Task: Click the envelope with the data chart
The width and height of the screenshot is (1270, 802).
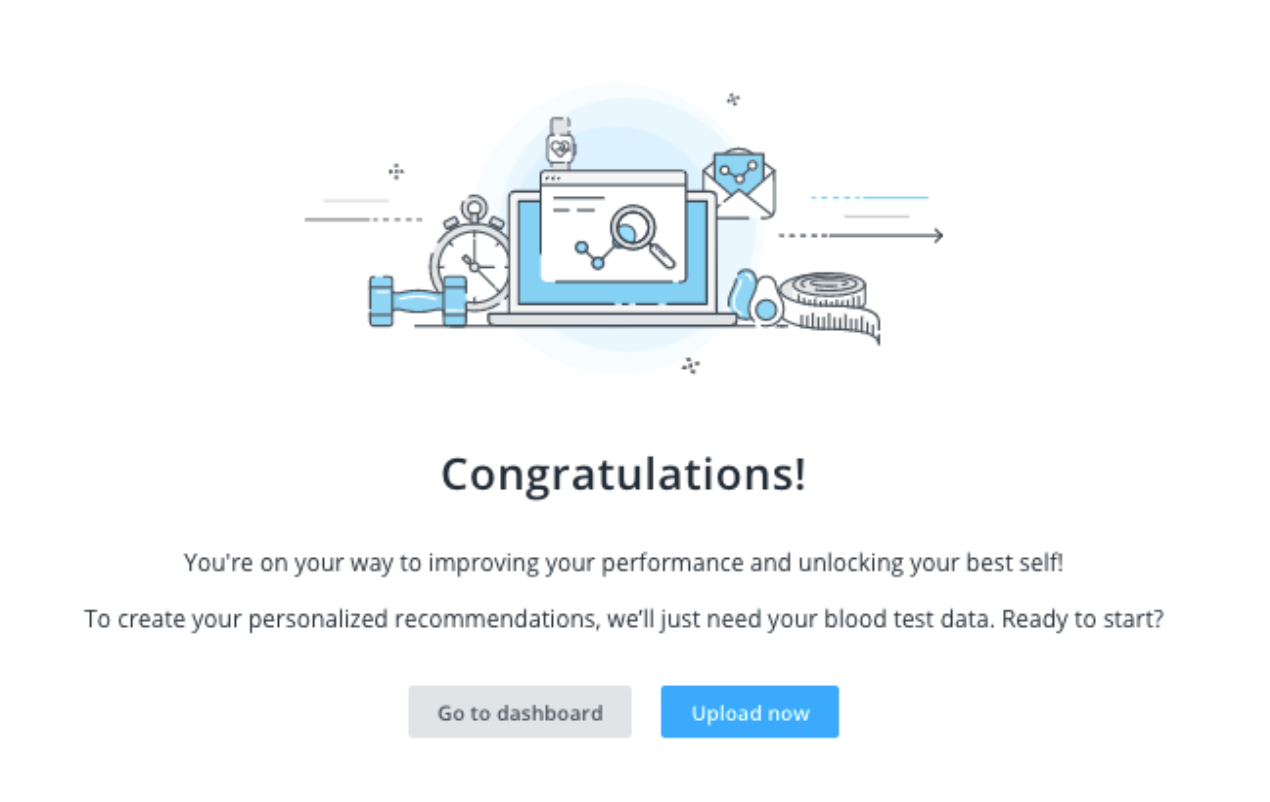Action: pyautogui.click(x=740, y=180)
